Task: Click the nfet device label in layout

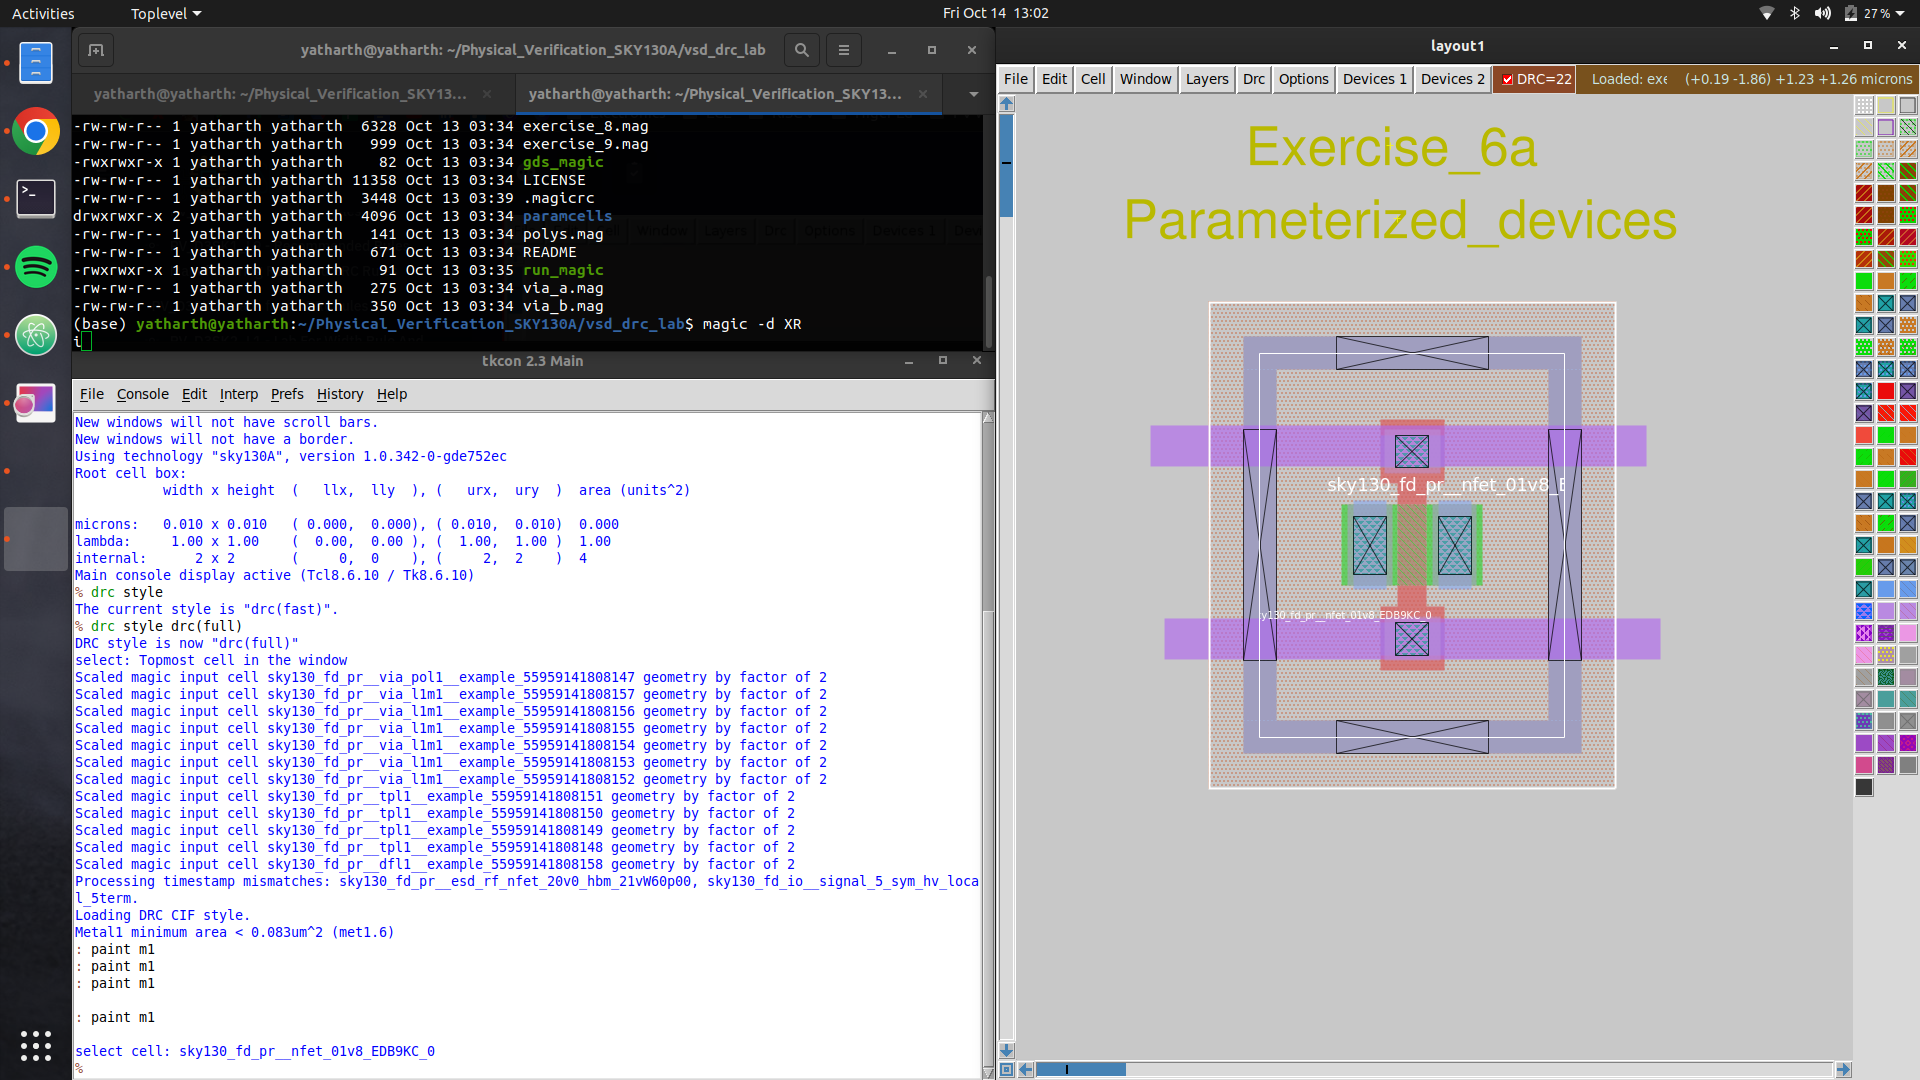Action: point(1446,485)
